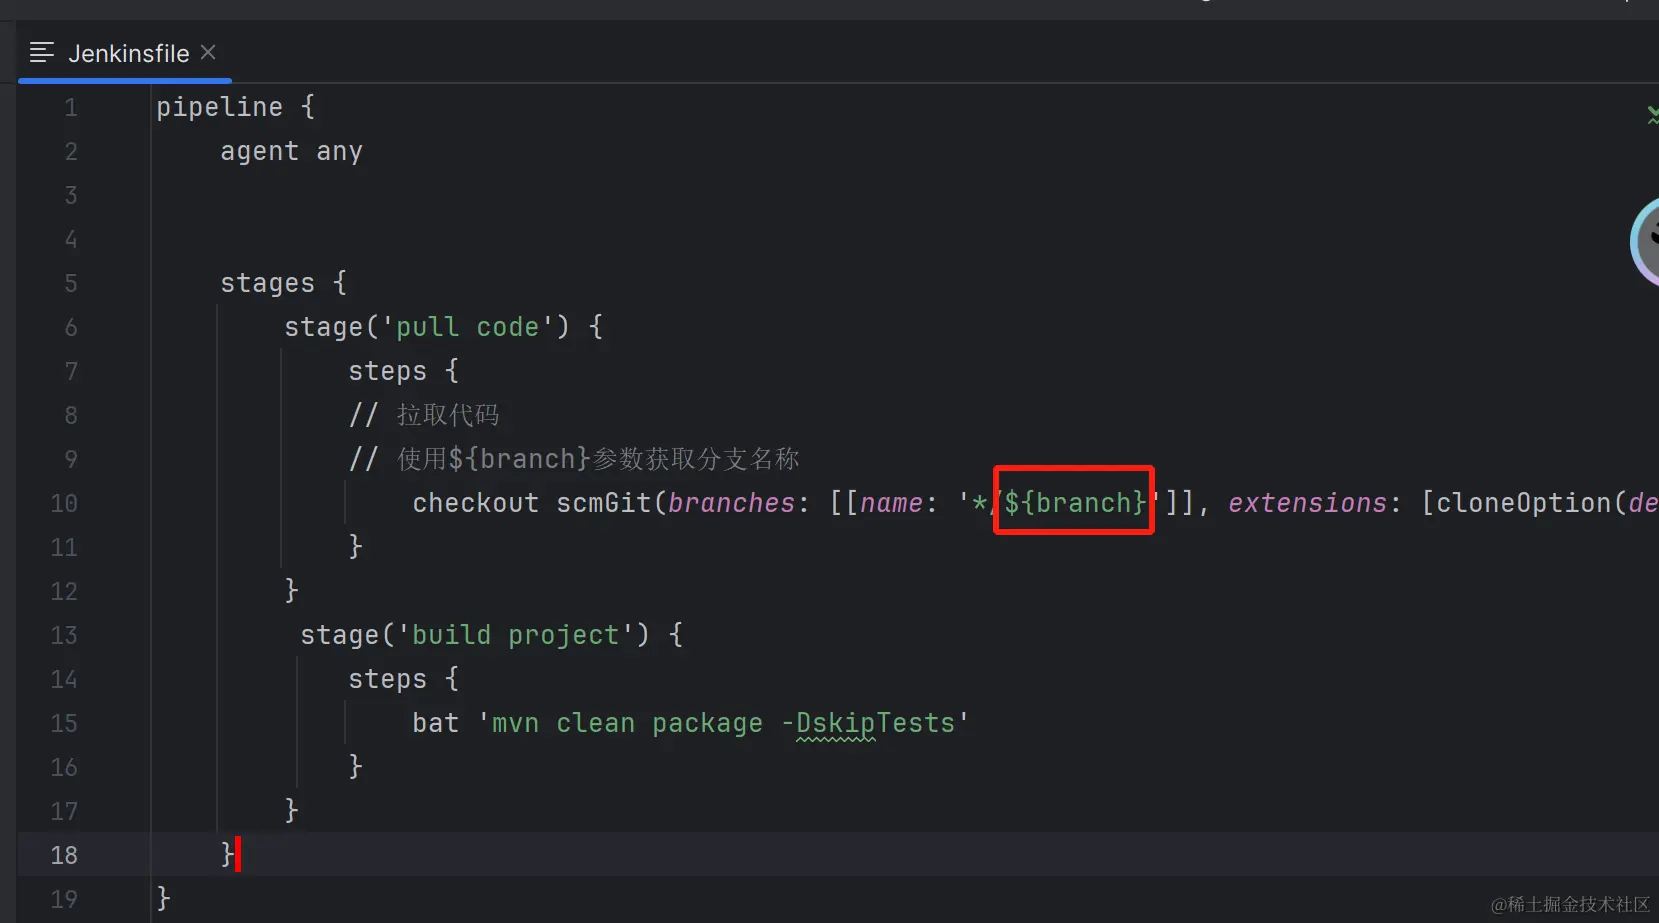Click the 'cloneOption' call
The image size is (1659, 923).
tap(1523, 503)
